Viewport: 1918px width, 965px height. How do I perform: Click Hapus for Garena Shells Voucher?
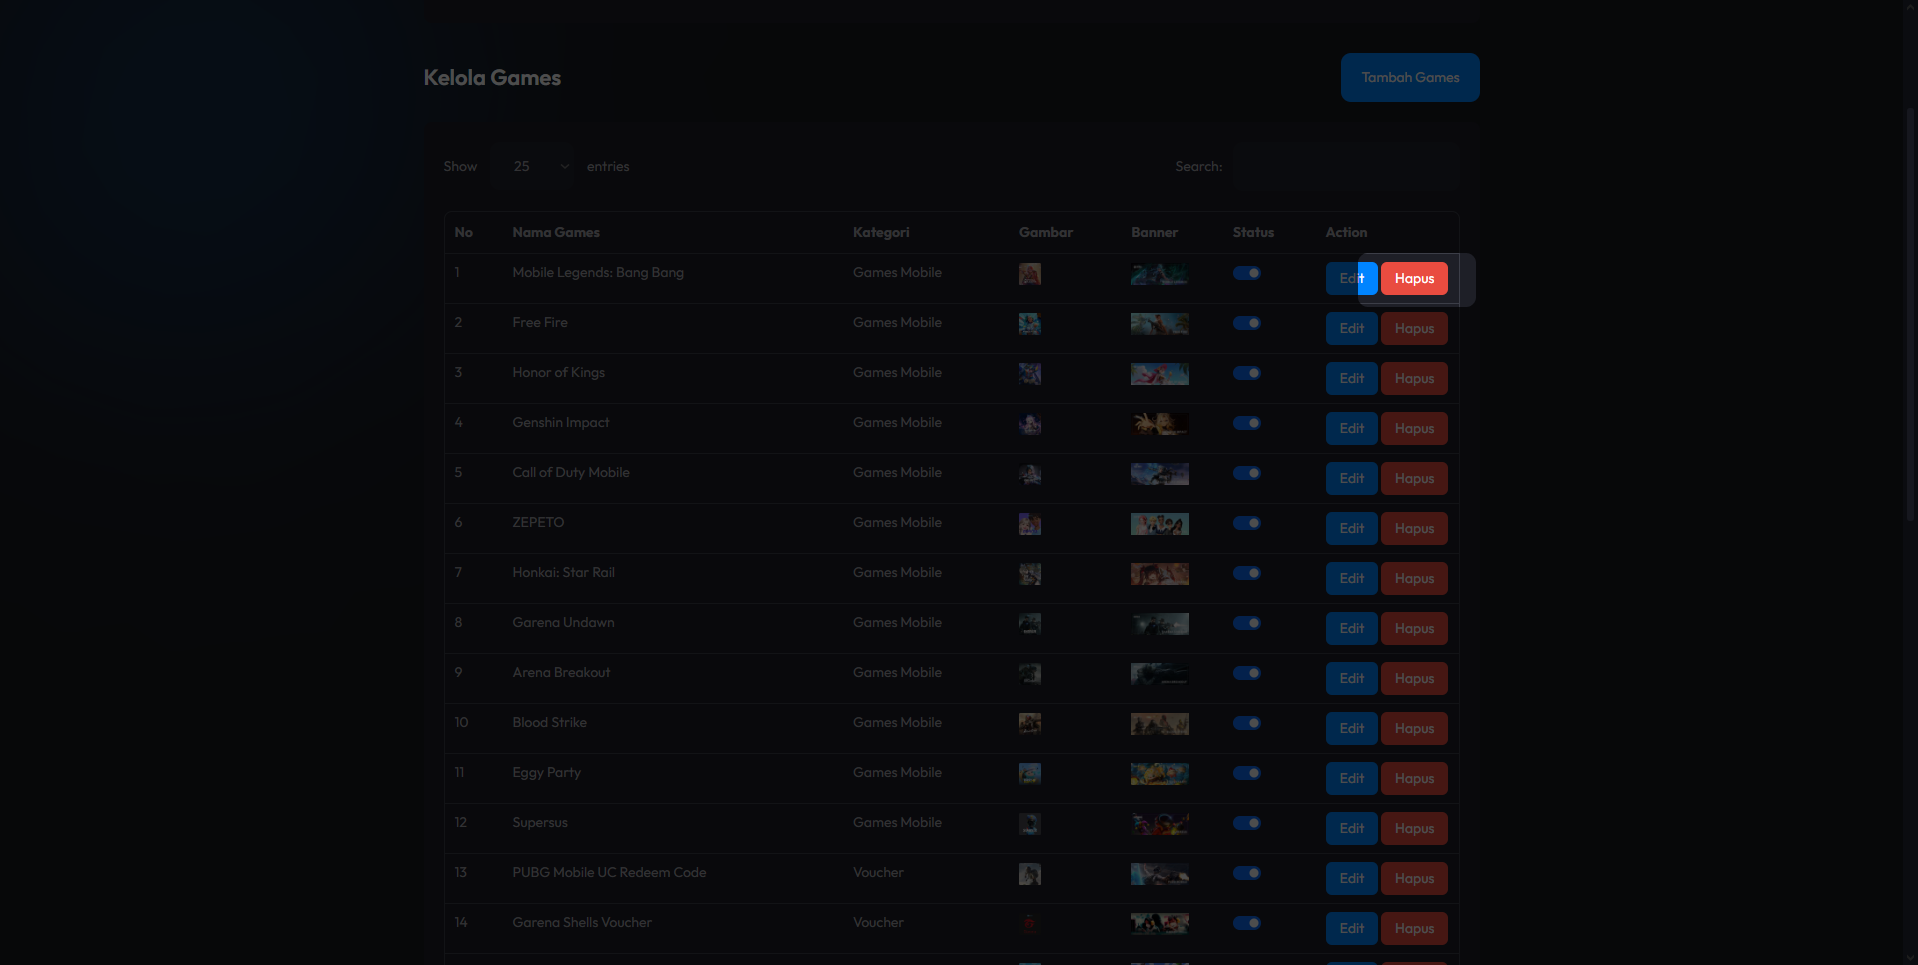pyautogui.click(x=1414, y=928)
